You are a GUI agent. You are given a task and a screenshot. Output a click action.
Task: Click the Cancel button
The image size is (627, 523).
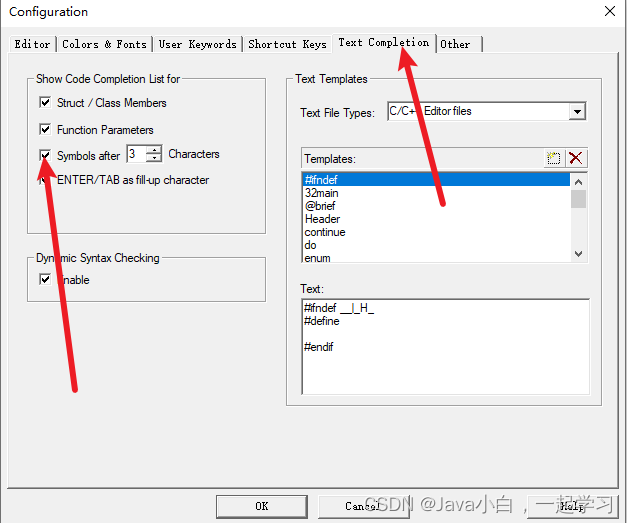(363, 506)
